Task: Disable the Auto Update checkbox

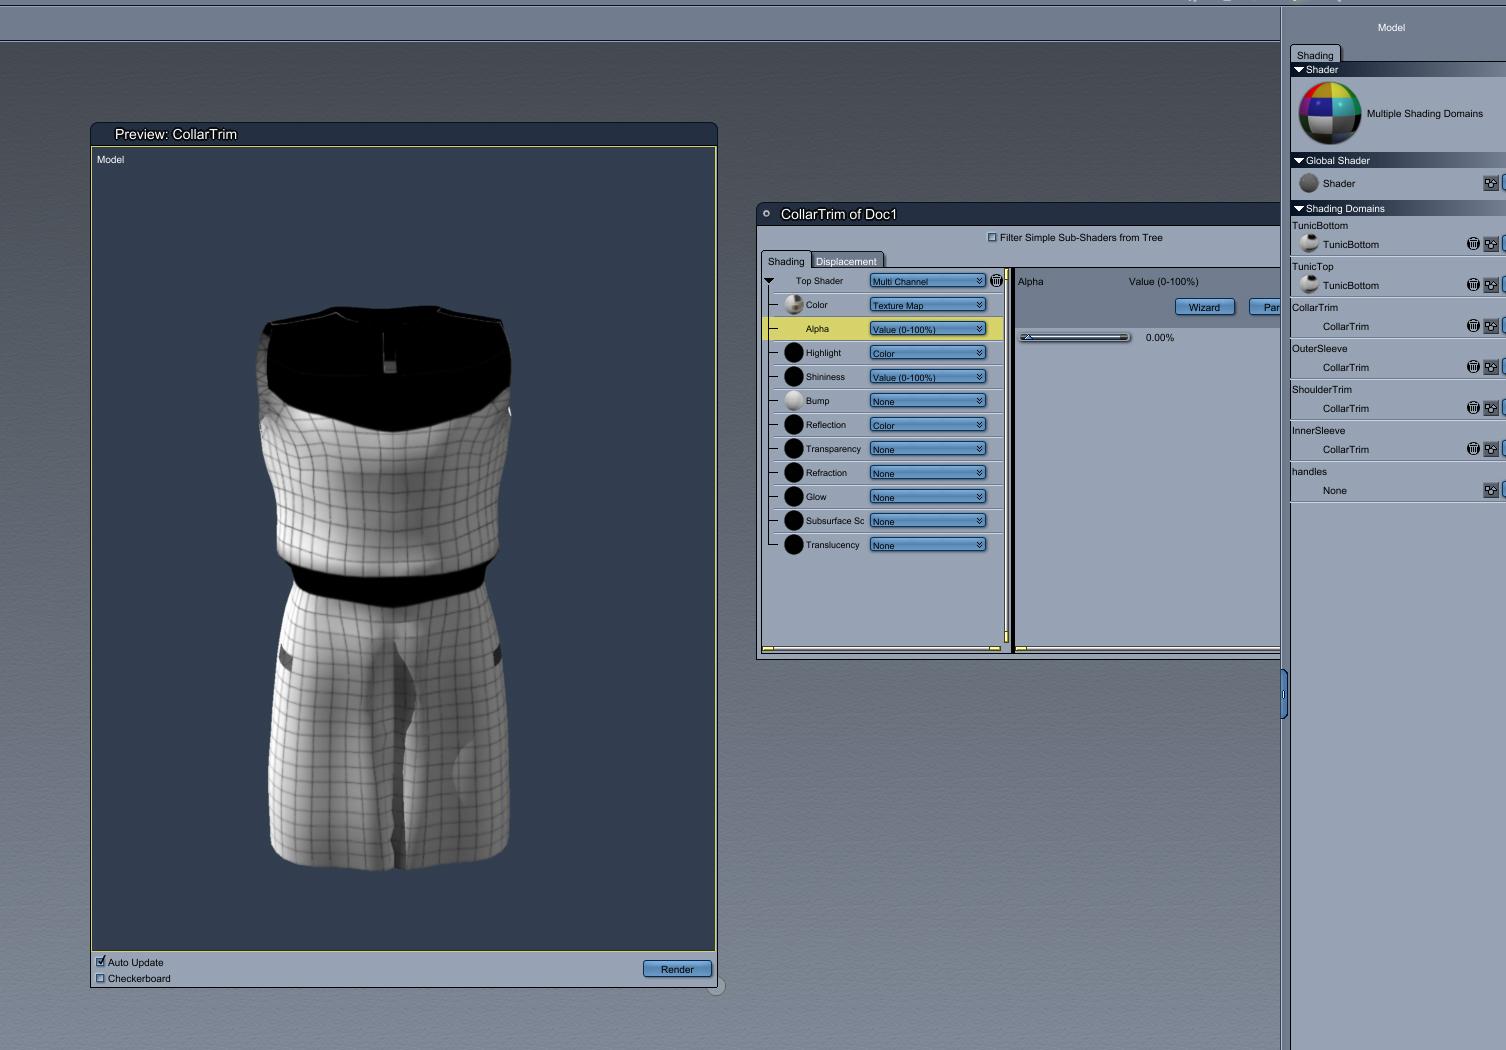Action: point(100,962)
